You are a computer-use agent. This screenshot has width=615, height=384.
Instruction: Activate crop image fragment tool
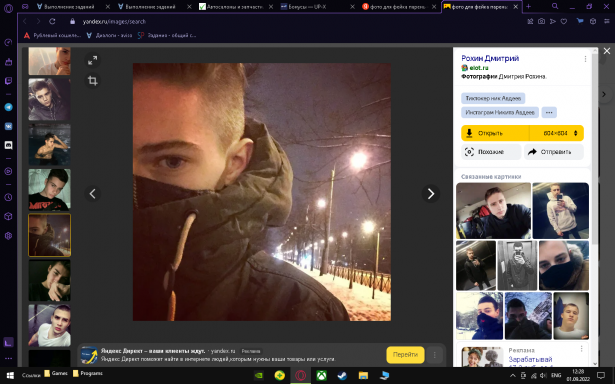(x=93, y=81)
